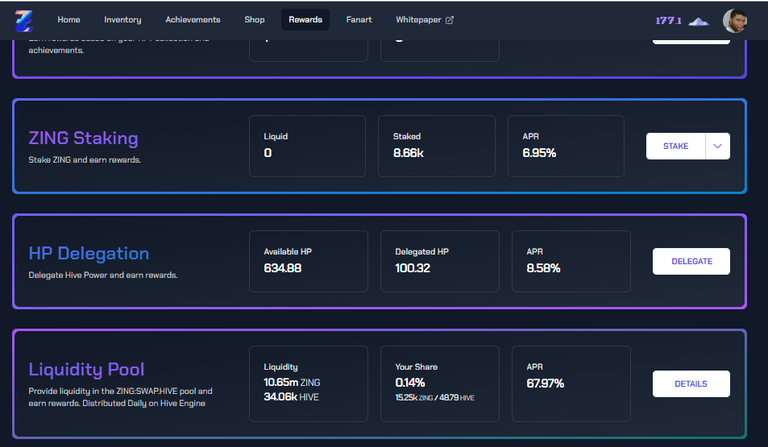Open the Fanart page
The width and height of the screenshot is (768, 447).
coord(359,20)
